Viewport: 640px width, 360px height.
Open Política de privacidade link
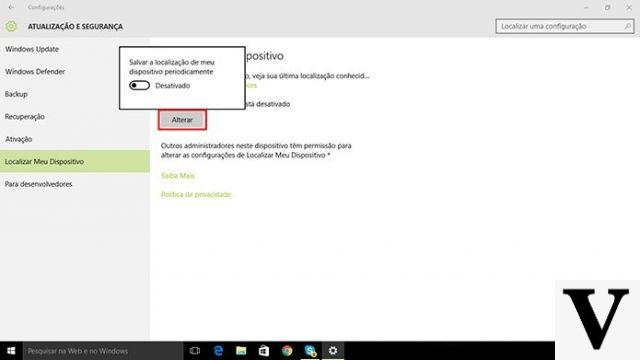[x=196, y=194]
